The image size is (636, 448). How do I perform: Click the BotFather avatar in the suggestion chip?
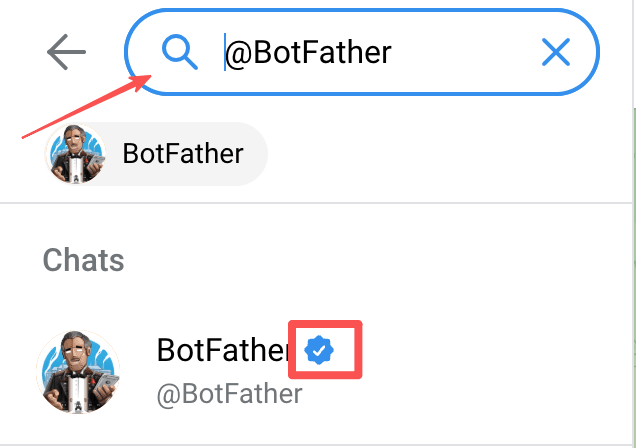coord(76,154)
